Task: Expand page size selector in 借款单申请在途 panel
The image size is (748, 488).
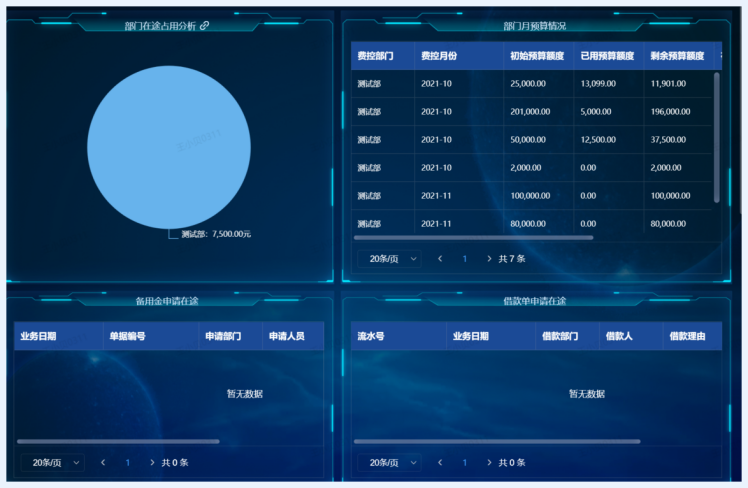Action: [x=389, y=463]
